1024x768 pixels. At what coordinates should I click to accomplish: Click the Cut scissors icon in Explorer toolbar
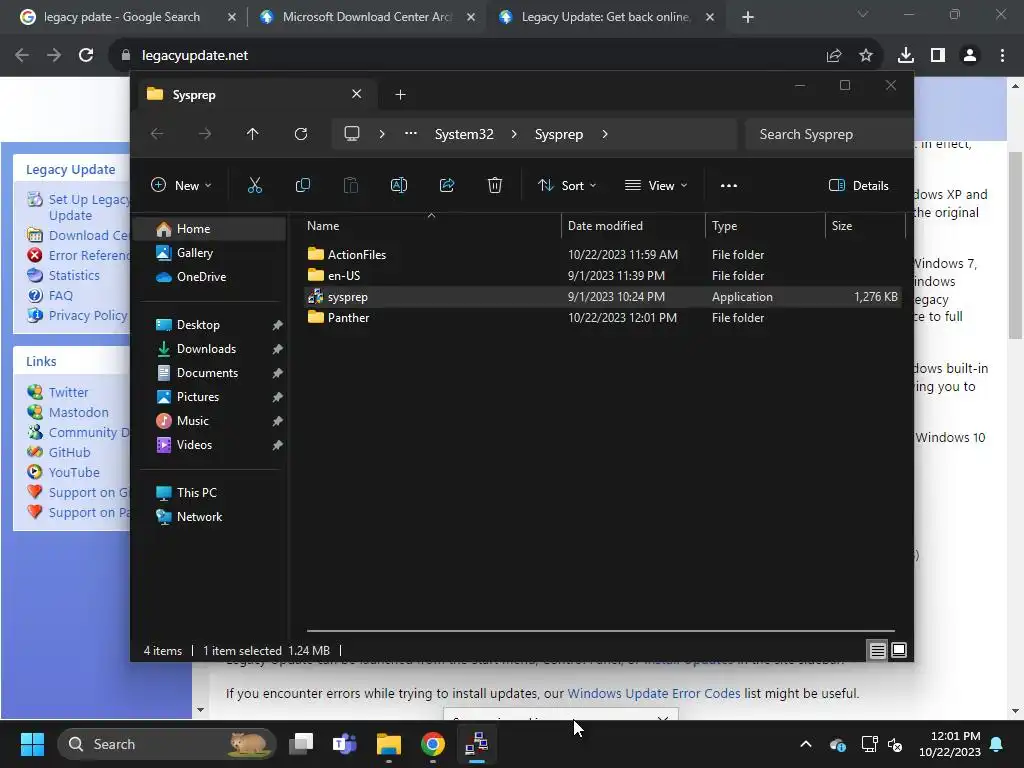click(x=255, y=185)
